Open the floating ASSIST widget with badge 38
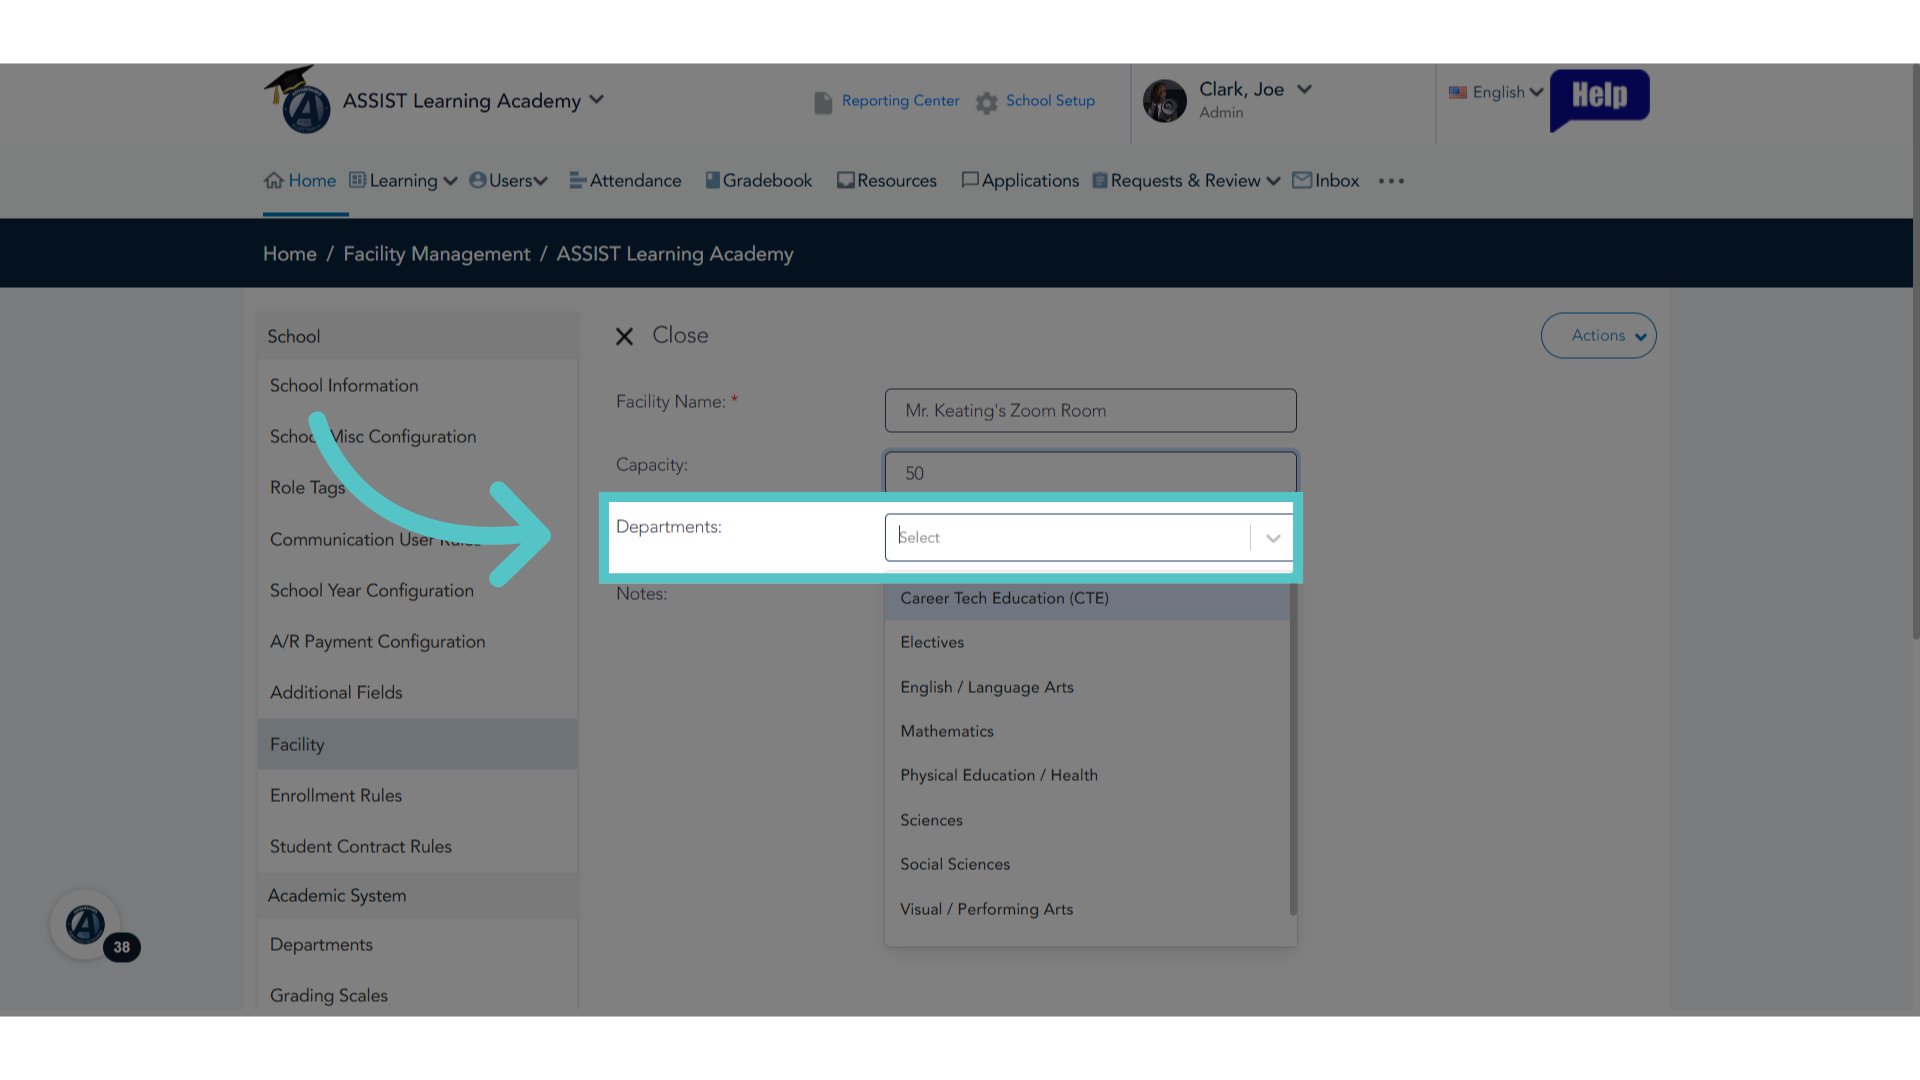The height and width of the screenshot is (1080, 1920). tap(86, 925)
